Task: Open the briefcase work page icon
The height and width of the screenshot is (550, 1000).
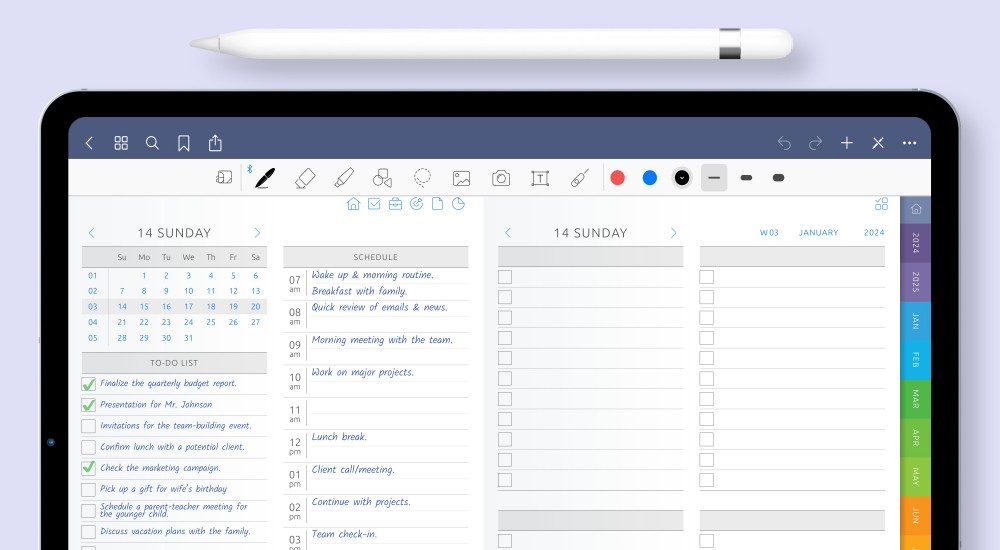Action: 395,204
